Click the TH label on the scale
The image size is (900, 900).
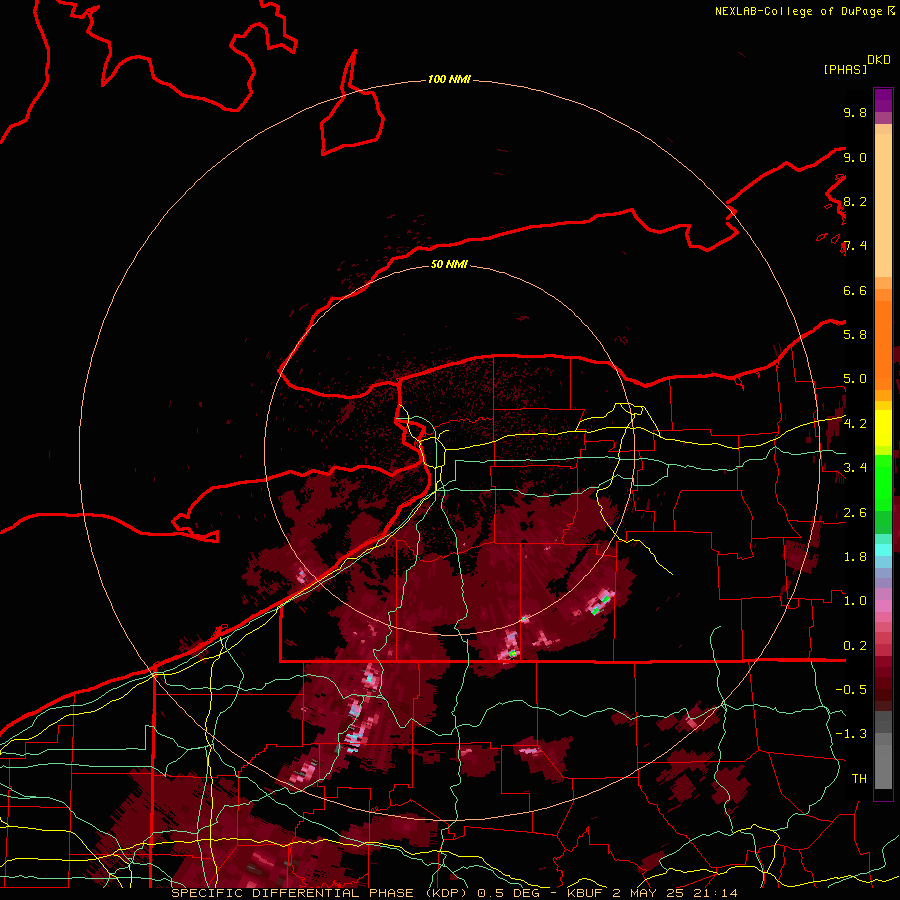(859, 779)
